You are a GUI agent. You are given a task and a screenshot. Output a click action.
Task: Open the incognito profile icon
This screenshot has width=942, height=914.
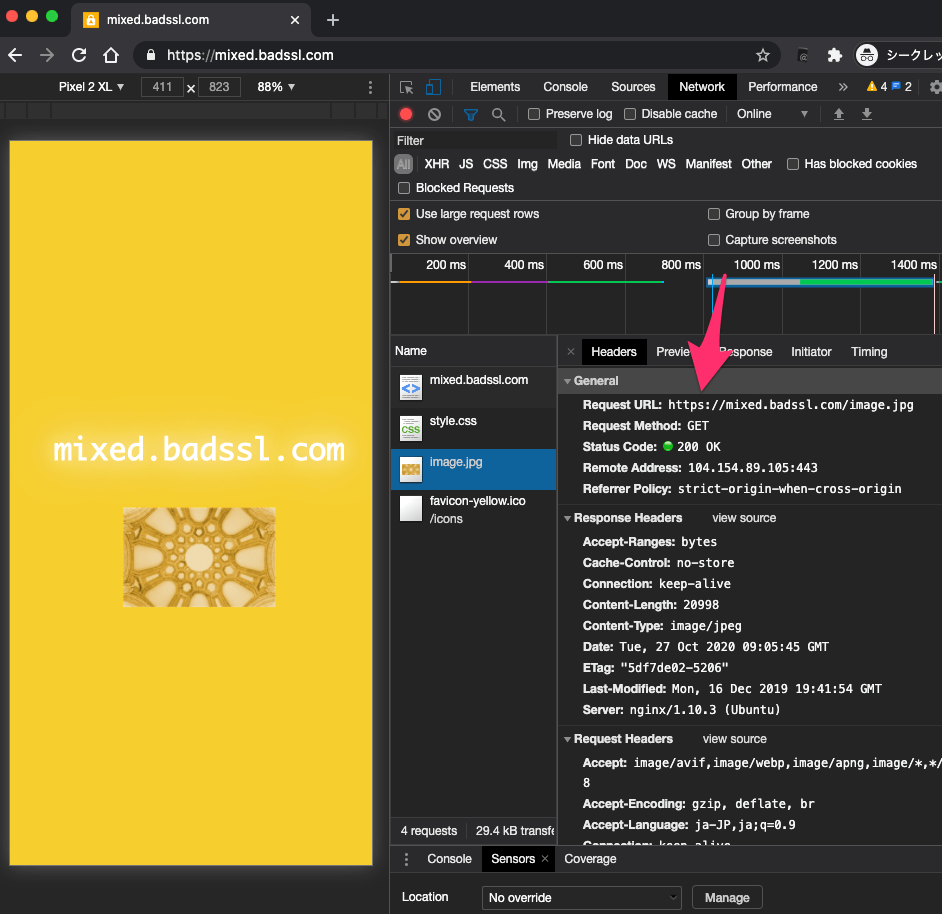coord(867,55)
